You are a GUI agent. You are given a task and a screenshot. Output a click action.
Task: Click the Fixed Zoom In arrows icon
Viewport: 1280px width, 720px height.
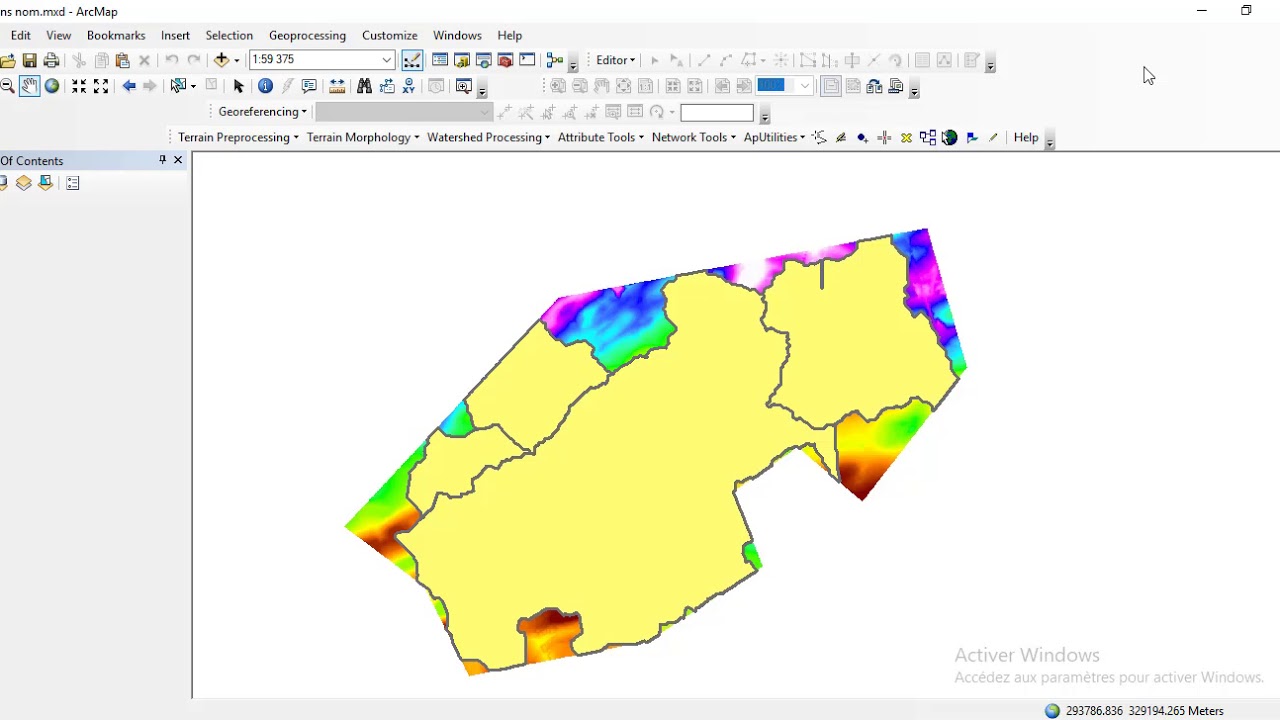tap(79, 86)
